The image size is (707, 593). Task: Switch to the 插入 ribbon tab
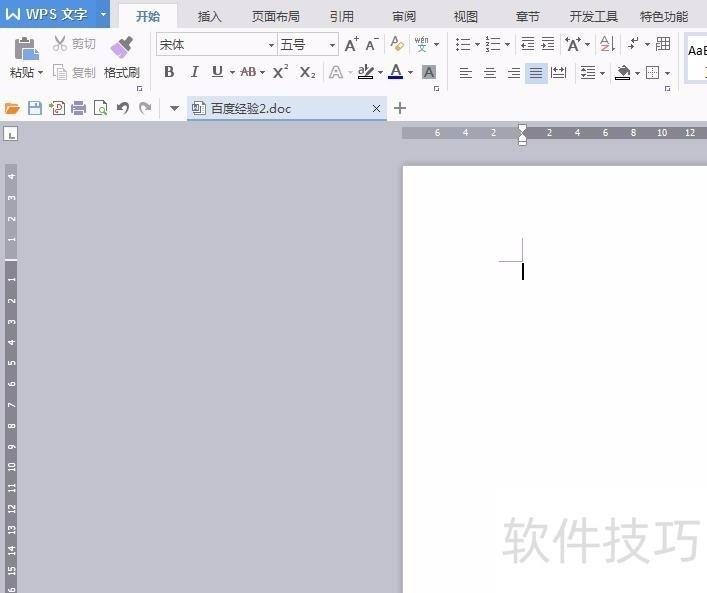(210, 16)
